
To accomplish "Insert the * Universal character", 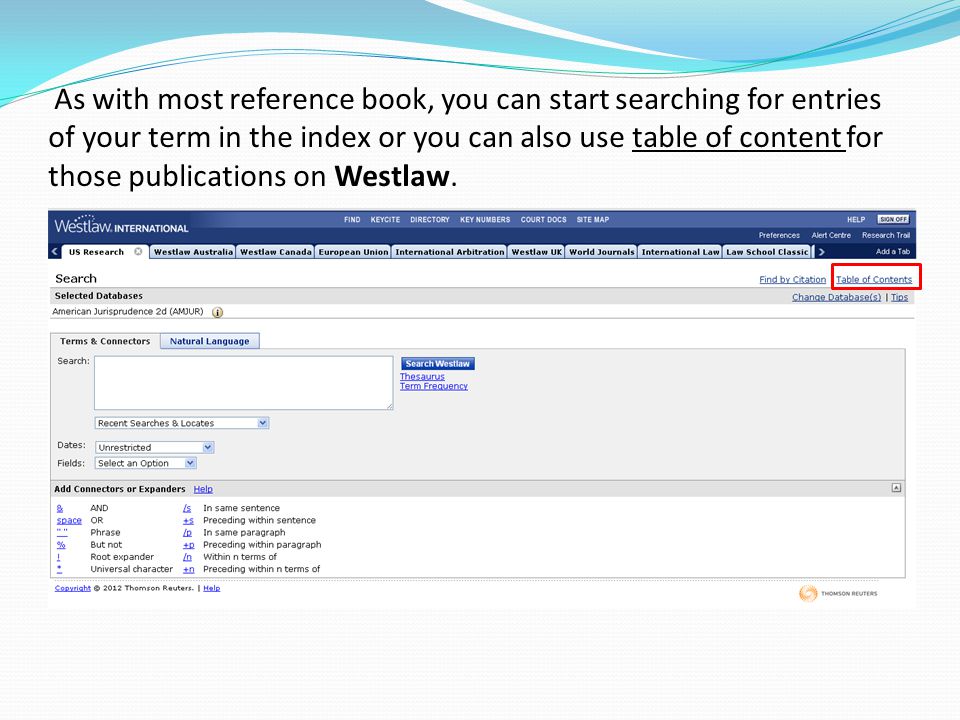I will (59, 569).
